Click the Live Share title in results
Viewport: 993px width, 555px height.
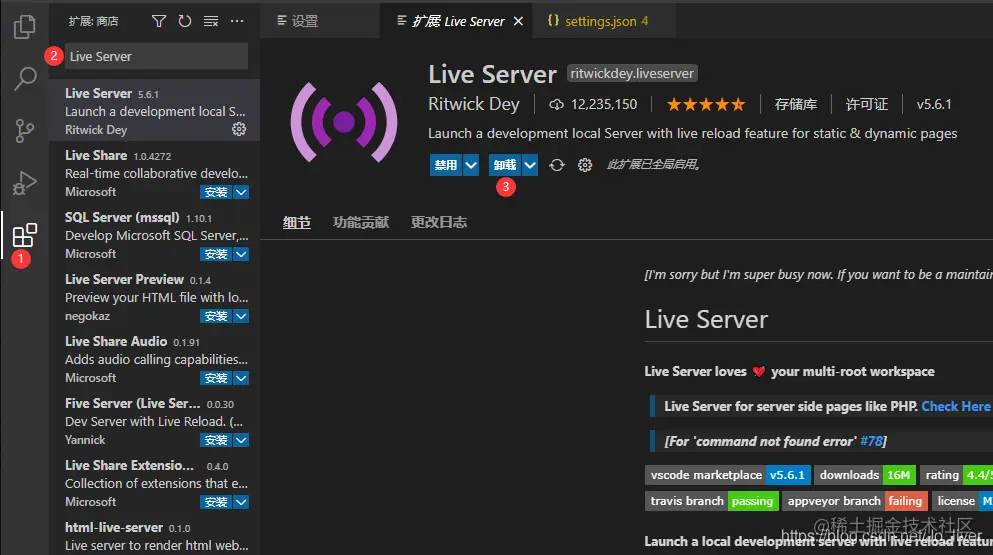(96, 155)
